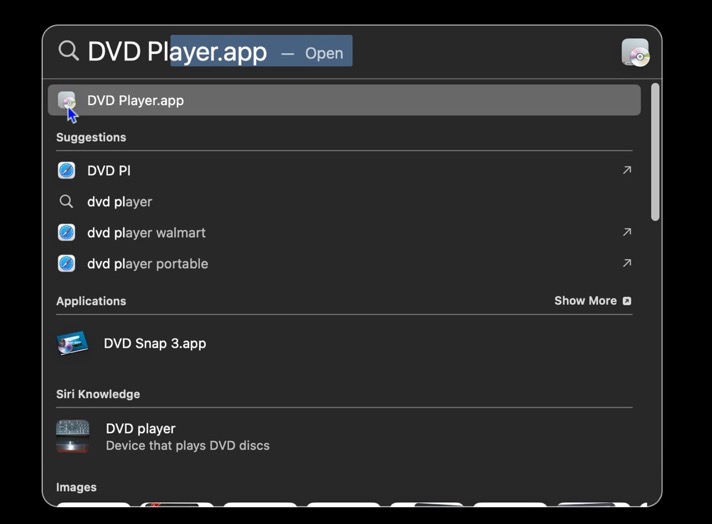Click Safari icon next to 'dvd player walmart'

click(x=67, y=233)
